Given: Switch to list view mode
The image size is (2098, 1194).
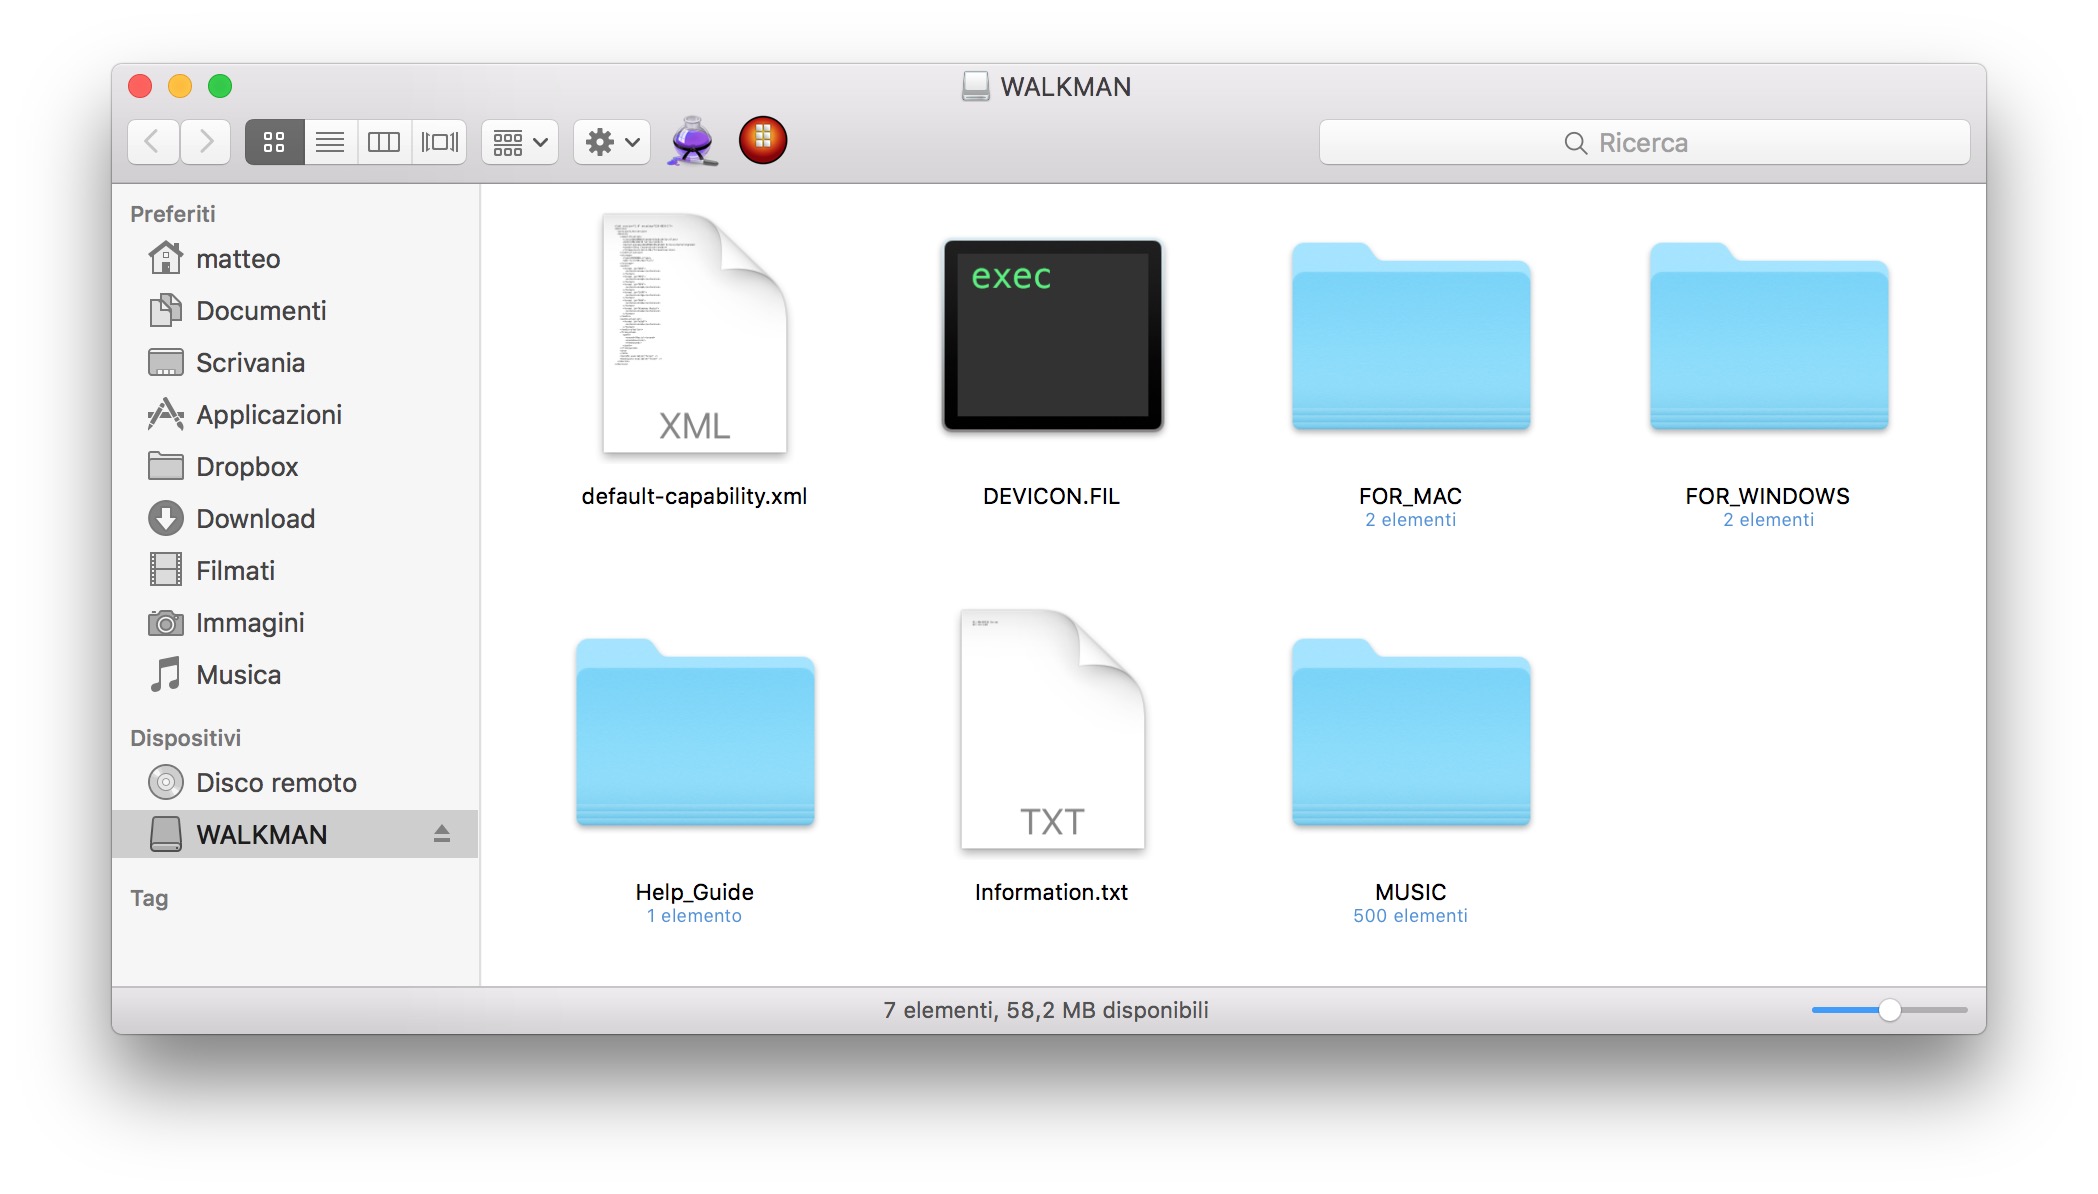Looking at the screenshot, I should point(330,142).
